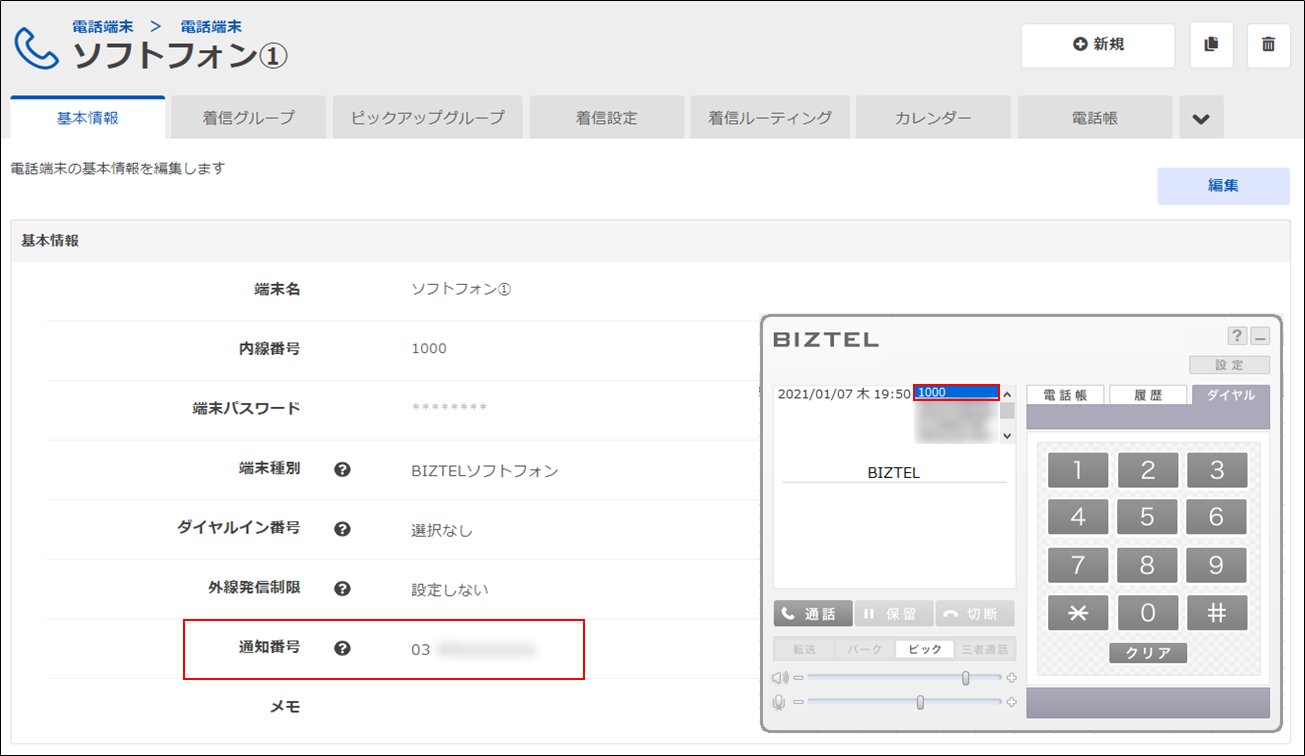Click the 編集 edit button
The image size is (1305, 756).
(x=1223, y=186)
